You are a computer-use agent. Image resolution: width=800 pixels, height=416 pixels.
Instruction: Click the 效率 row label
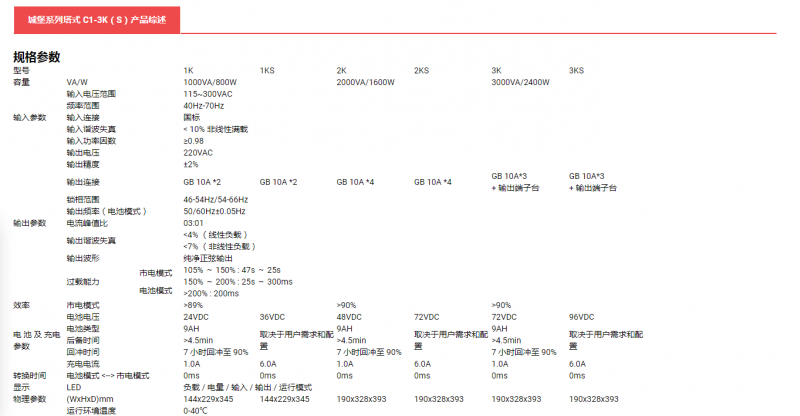[x=21, y=305]
